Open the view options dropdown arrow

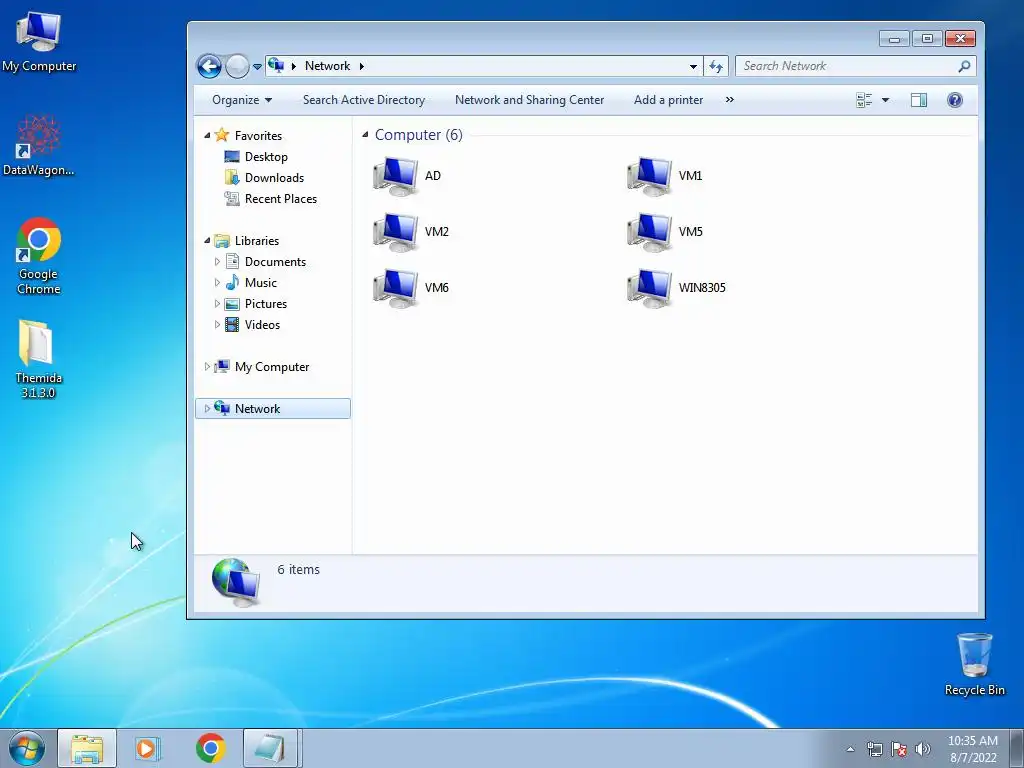click(886, 100)
